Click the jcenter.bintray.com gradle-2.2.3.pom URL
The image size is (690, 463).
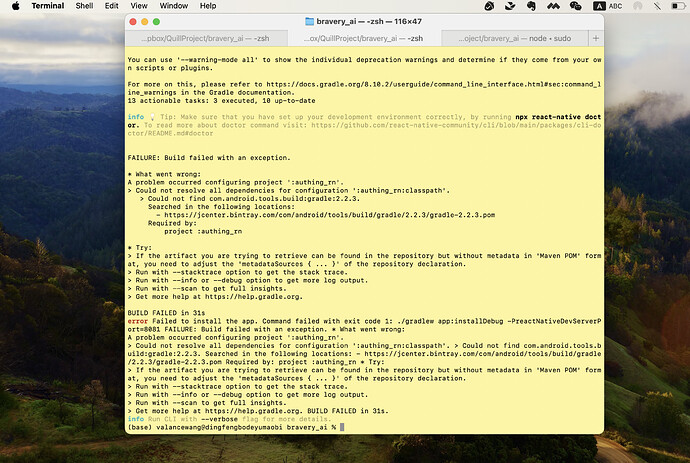[x=330, y=215]
